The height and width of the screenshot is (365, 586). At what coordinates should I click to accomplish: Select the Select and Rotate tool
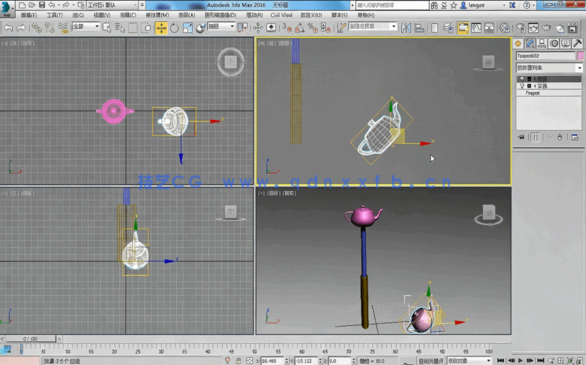[x=175, y=28]
